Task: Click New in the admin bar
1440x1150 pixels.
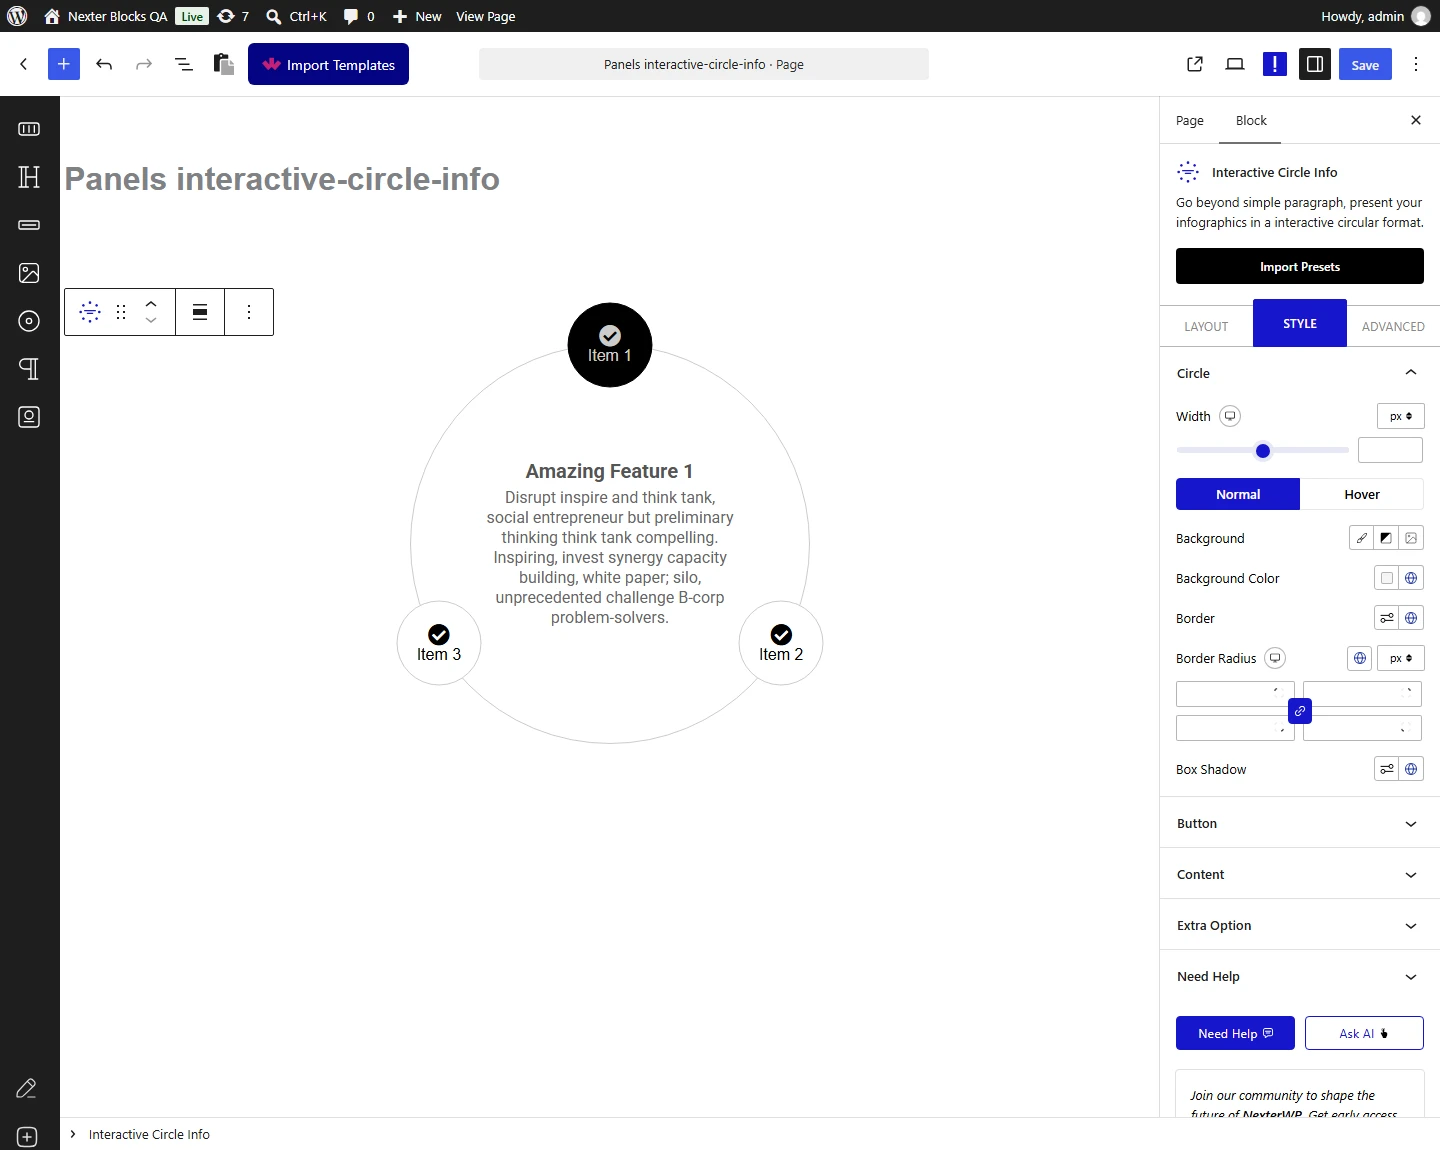Action: coord(417,16)
